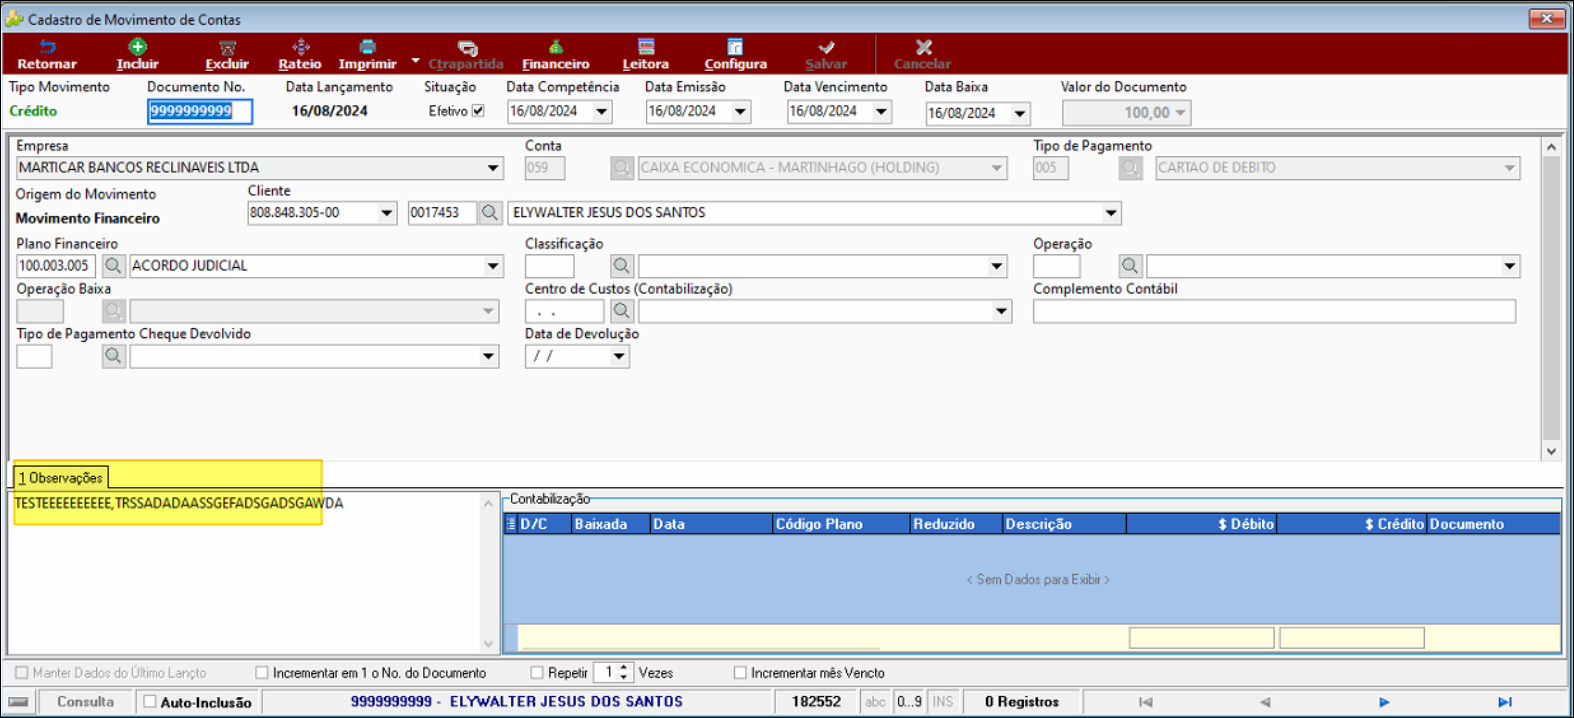Open Data Emissão date dropdown
The height and width of the screenshot is (718, 1574).
[741, 112]
